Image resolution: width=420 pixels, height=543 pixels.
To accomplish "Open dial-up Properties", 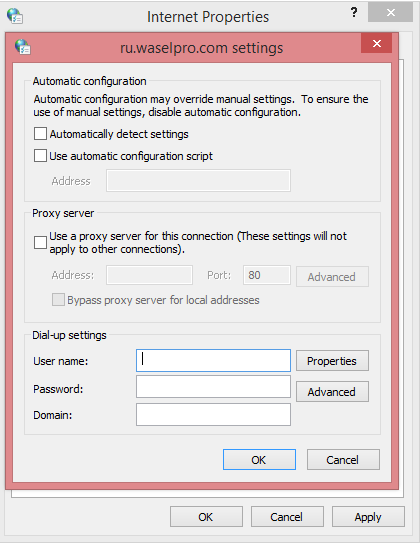I will [332, 361].
